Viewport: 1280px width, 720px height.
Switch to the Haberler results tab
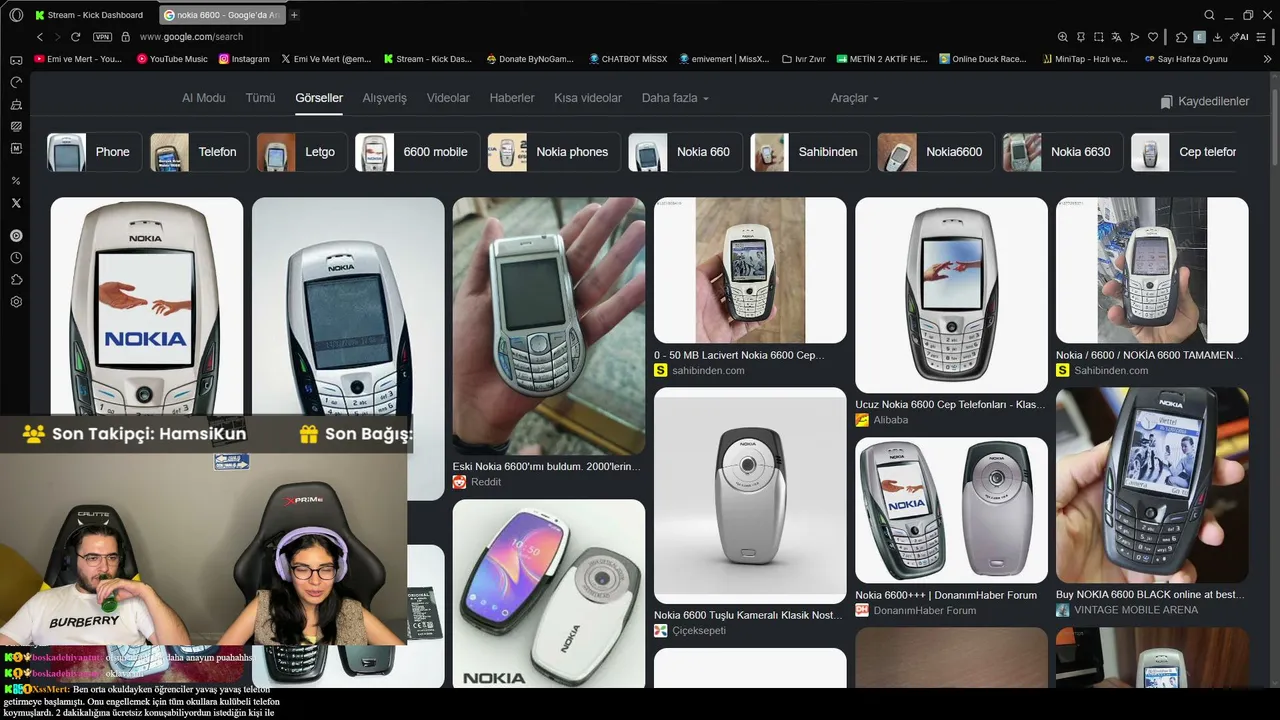(512, 98)
